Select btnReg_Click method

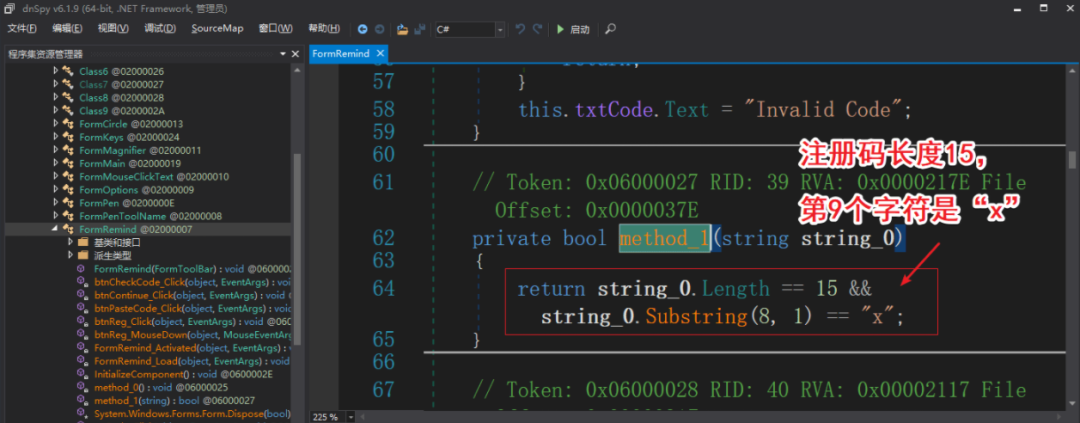192,321
